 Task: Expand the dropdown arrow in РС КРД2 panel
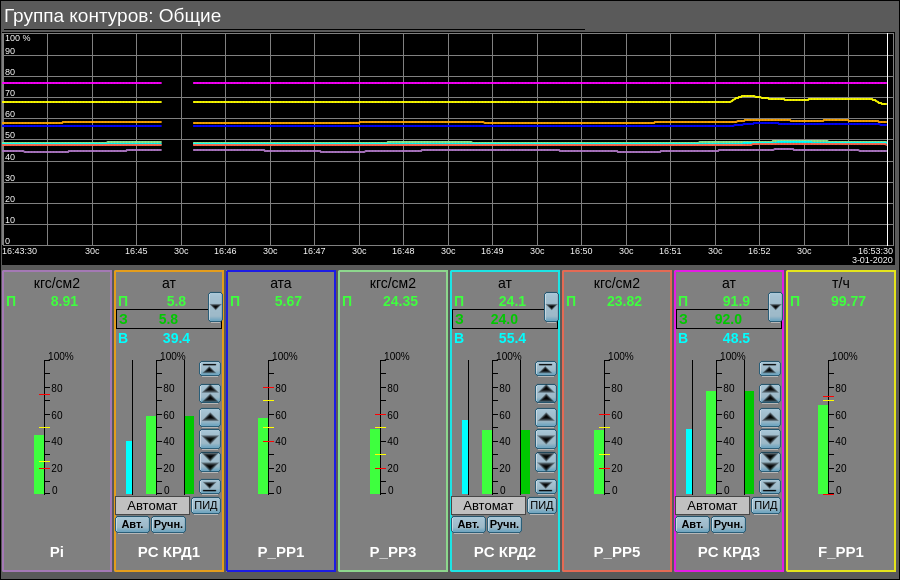551,306
